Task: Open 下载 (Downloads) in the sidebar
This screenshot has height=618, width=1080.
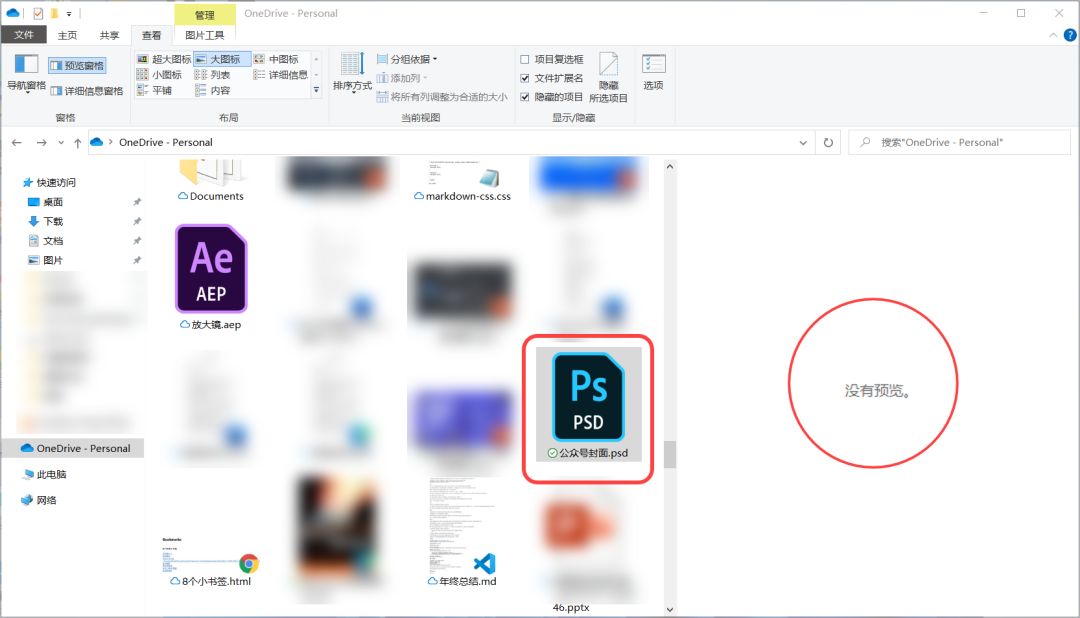Action: pos(45,221)
